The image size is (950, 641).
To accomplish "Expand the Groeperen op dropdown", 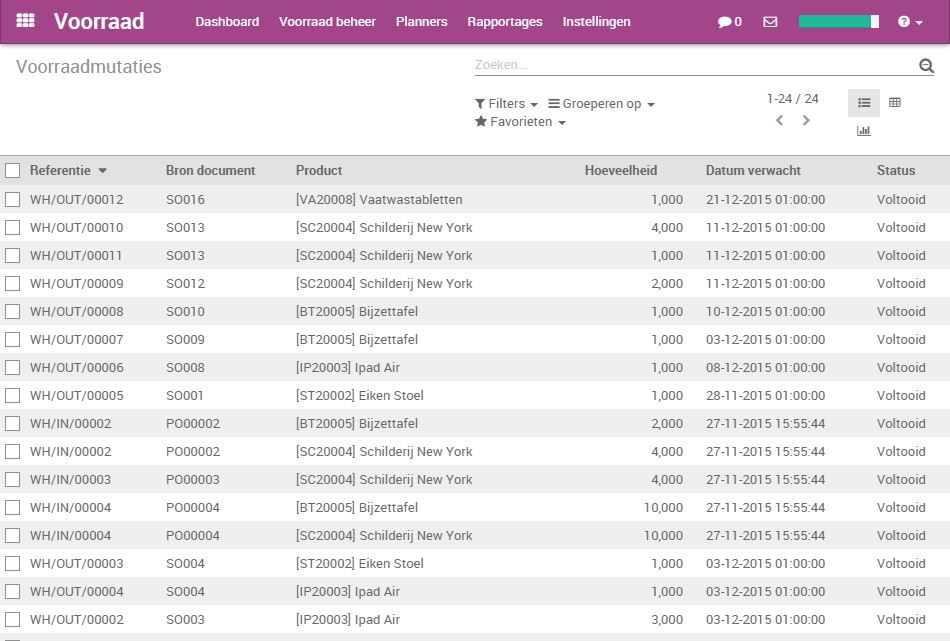I will coord(601,103).
